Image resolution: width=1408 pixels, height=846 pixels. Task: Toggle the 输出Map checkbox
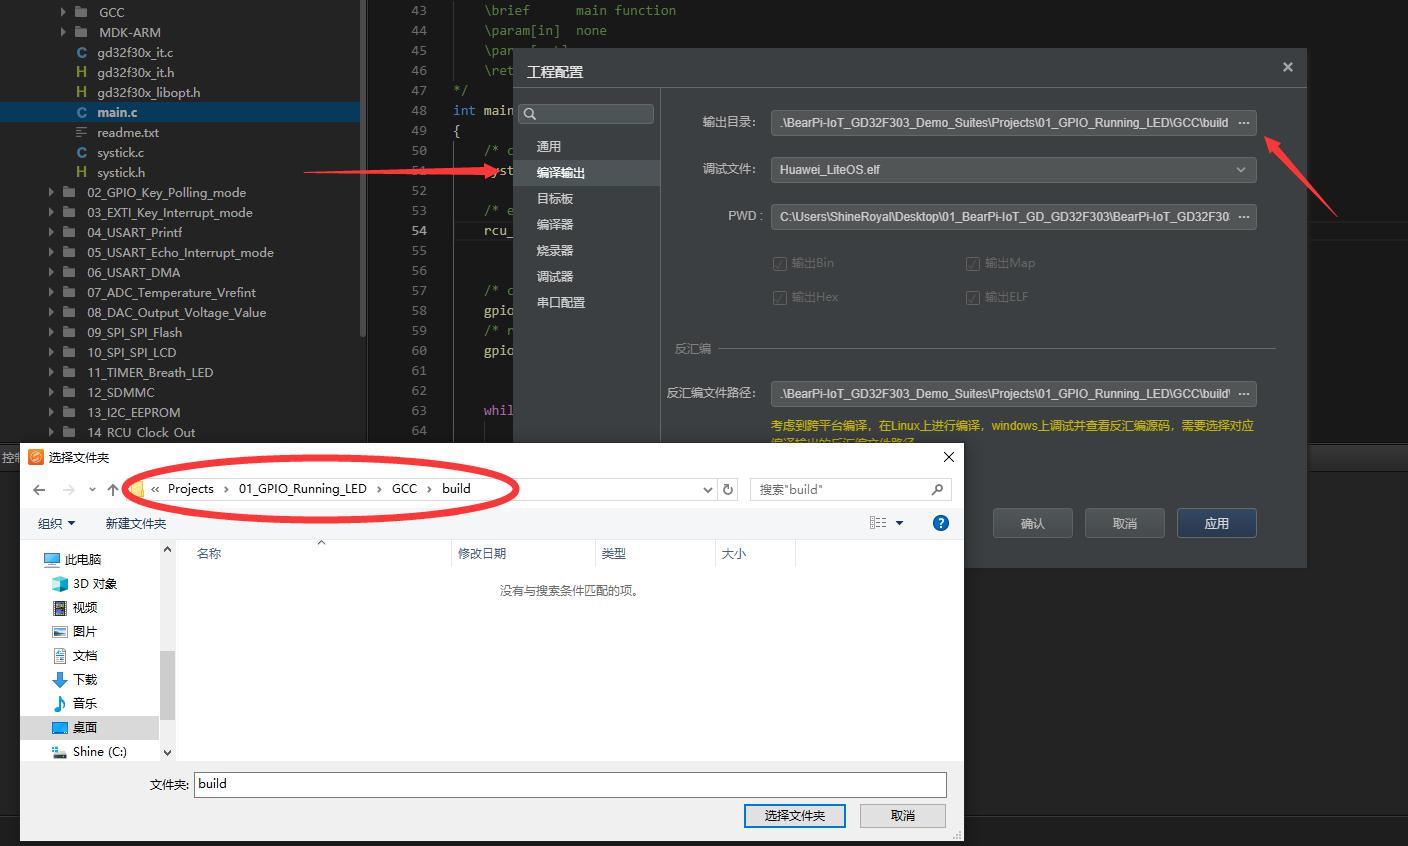click(973, 263)
